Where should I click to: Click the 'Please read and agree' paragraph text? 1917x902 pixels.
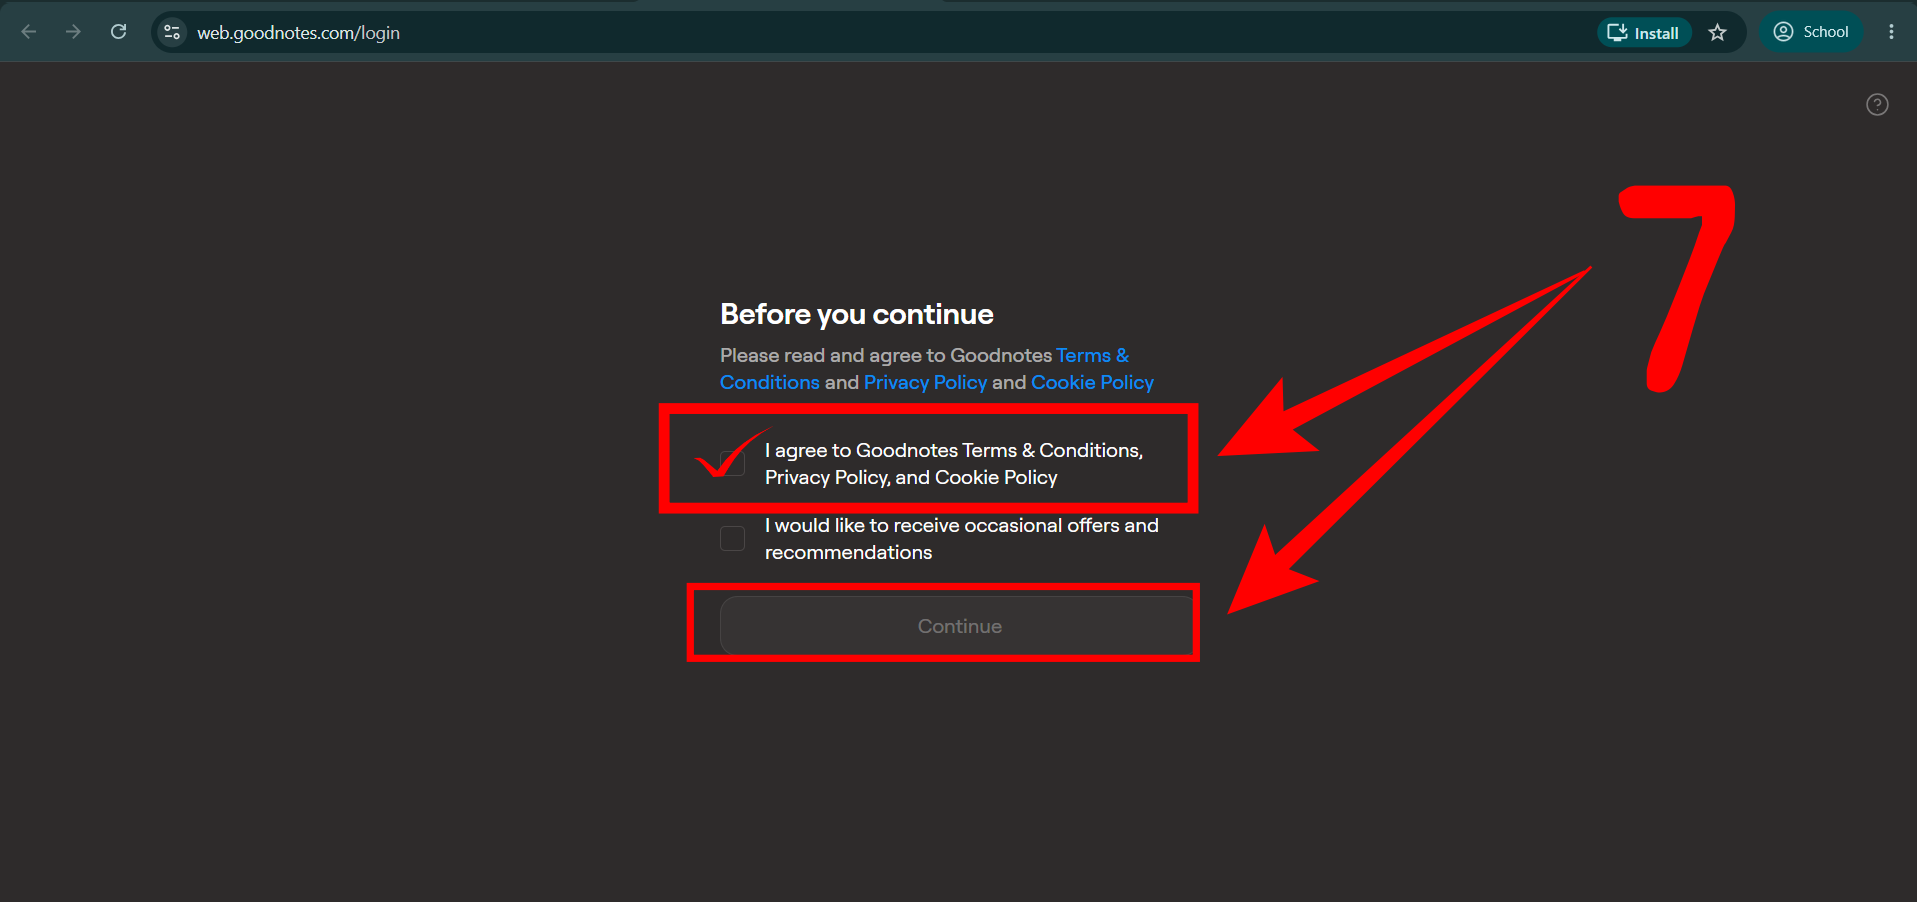click(x=937, y=369)
